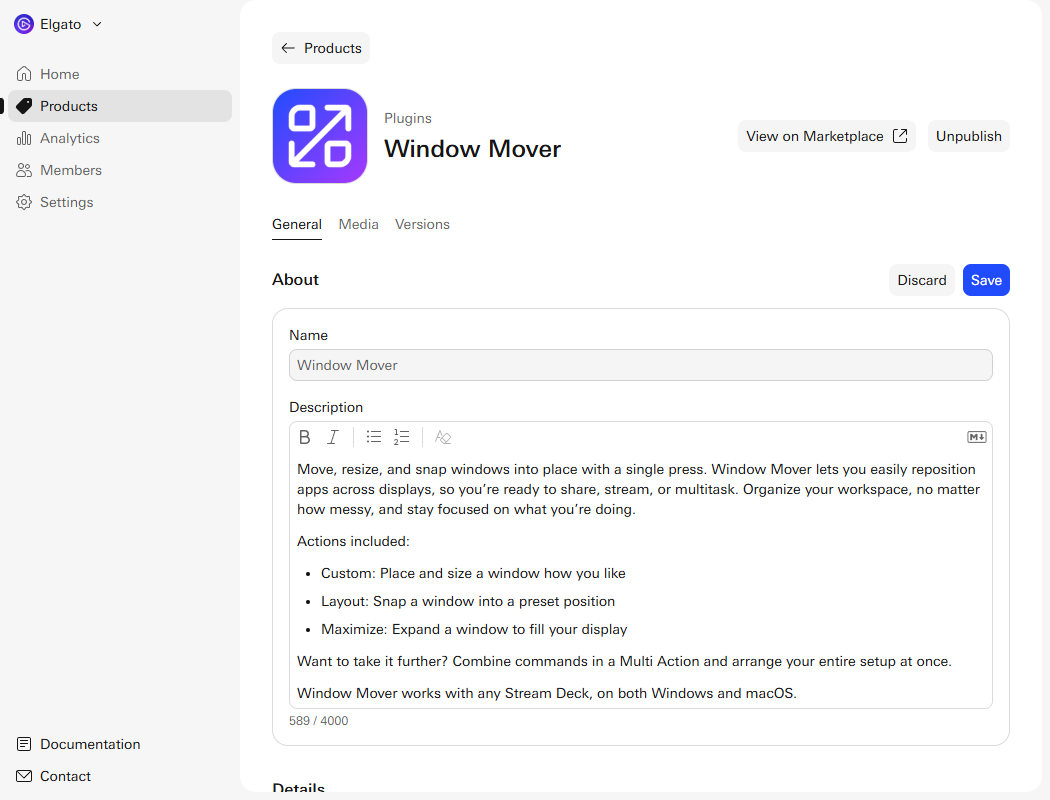The height and width of the screenshot is (800, 1050).
Task: Click the Bold formatting icon
Action: 305,437
